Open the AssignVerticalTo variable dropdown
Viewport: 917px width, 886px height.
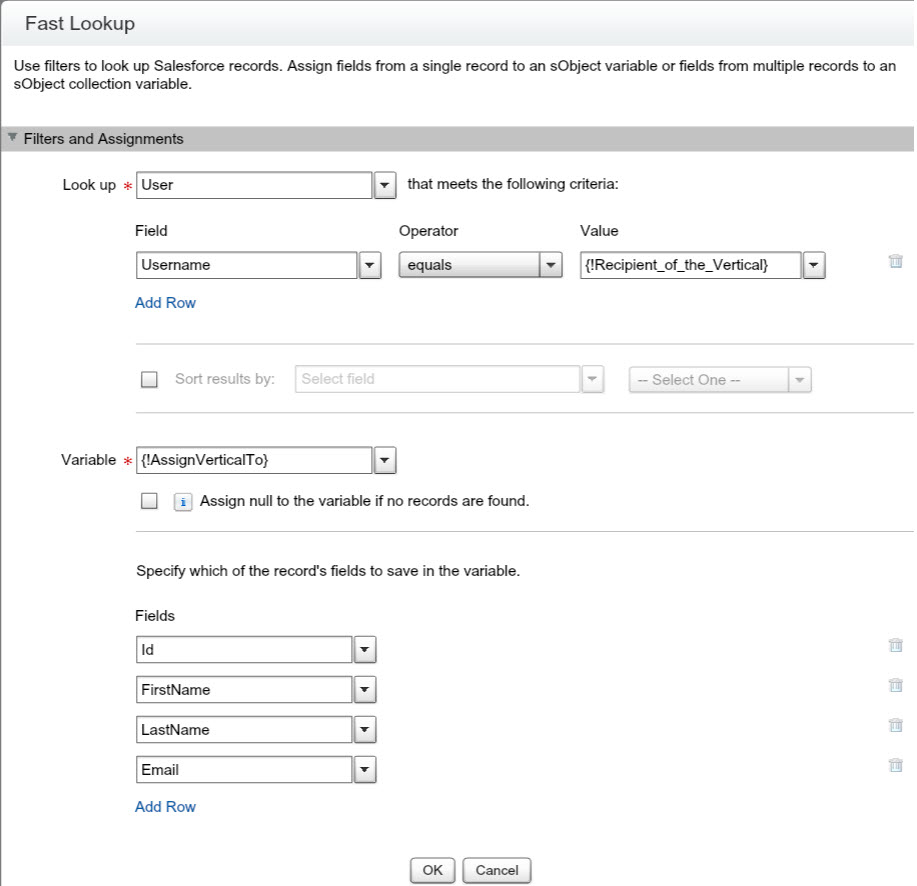point(385,460)
